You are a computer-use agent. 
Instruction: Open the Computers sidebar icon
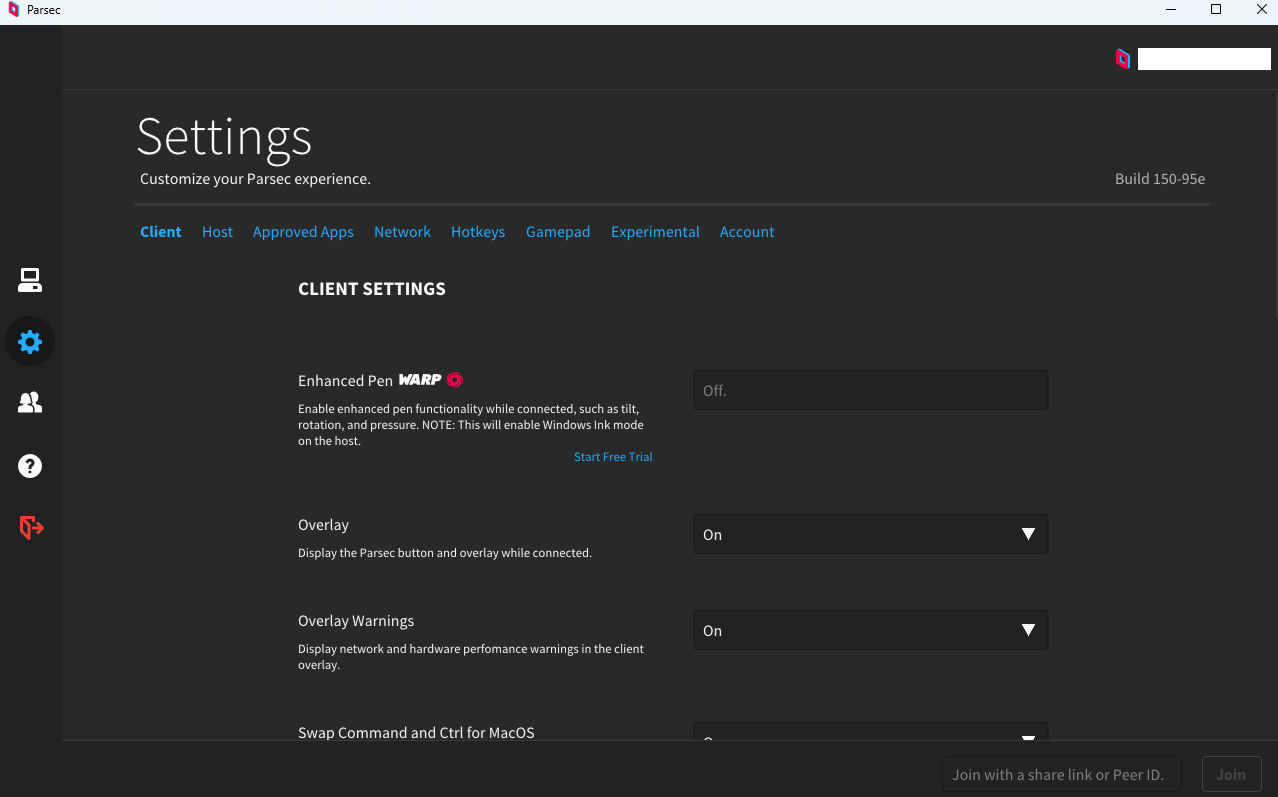(x=30, y=281)
